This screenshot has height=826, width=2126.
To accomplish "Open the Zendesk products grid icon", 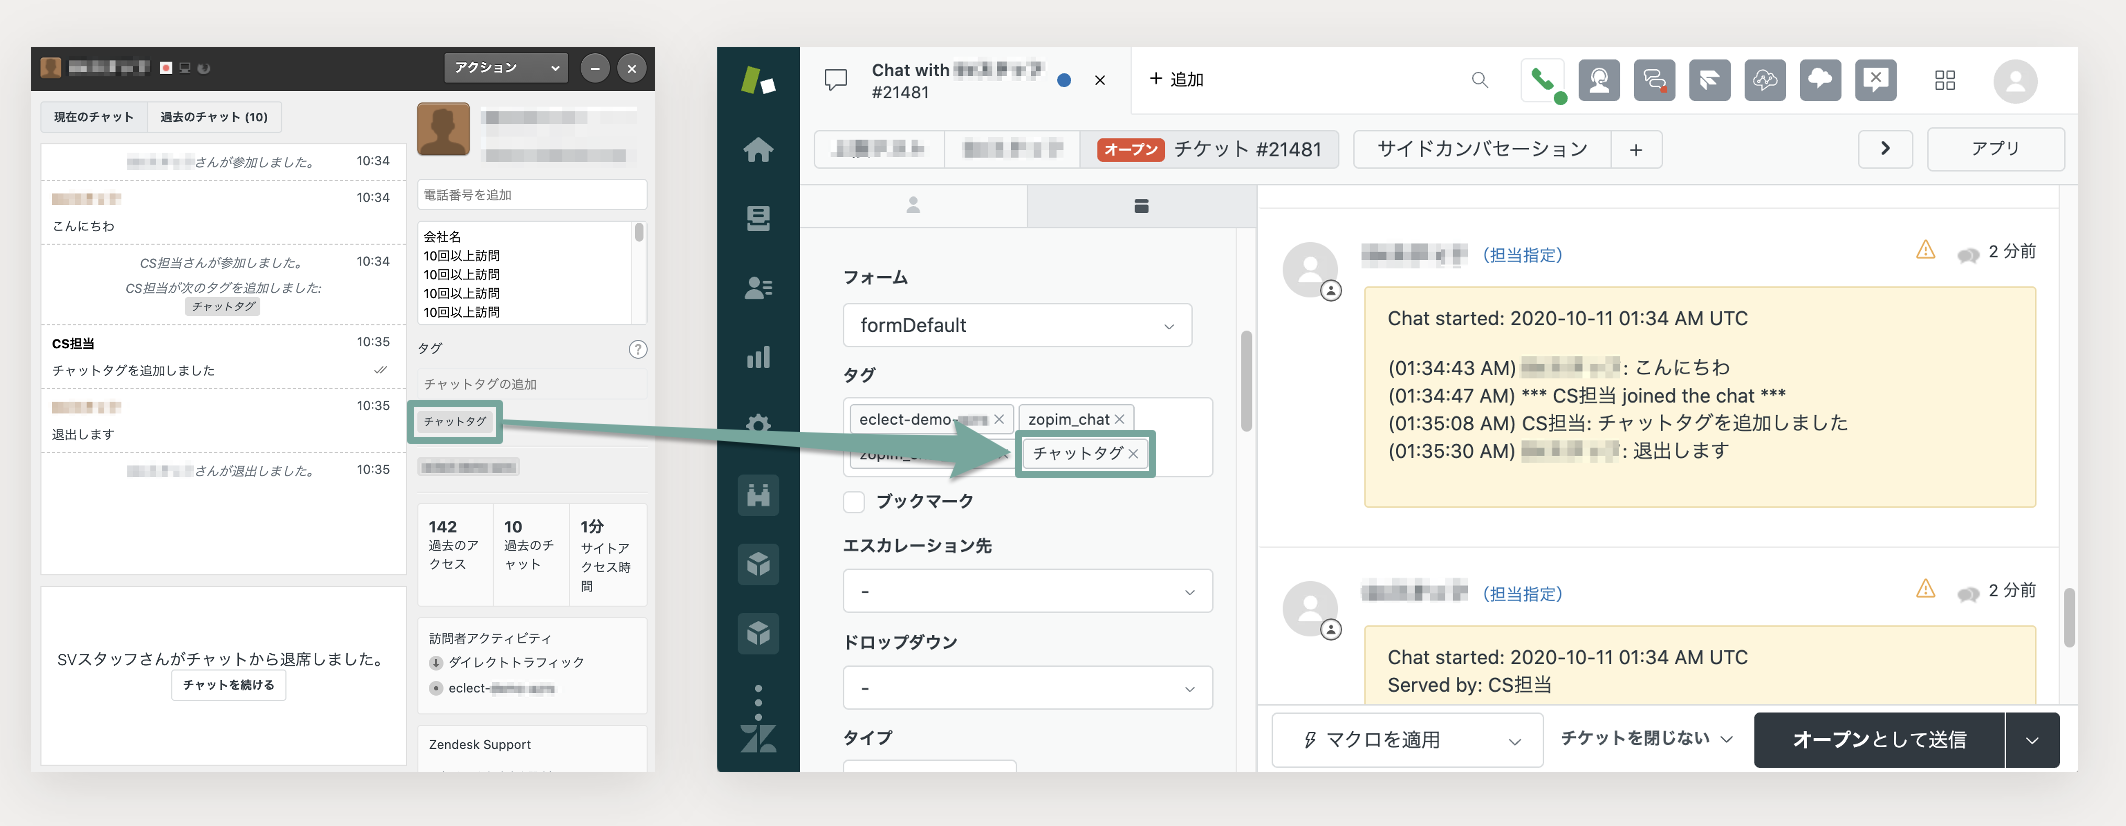I will (x=1945, y=80).
